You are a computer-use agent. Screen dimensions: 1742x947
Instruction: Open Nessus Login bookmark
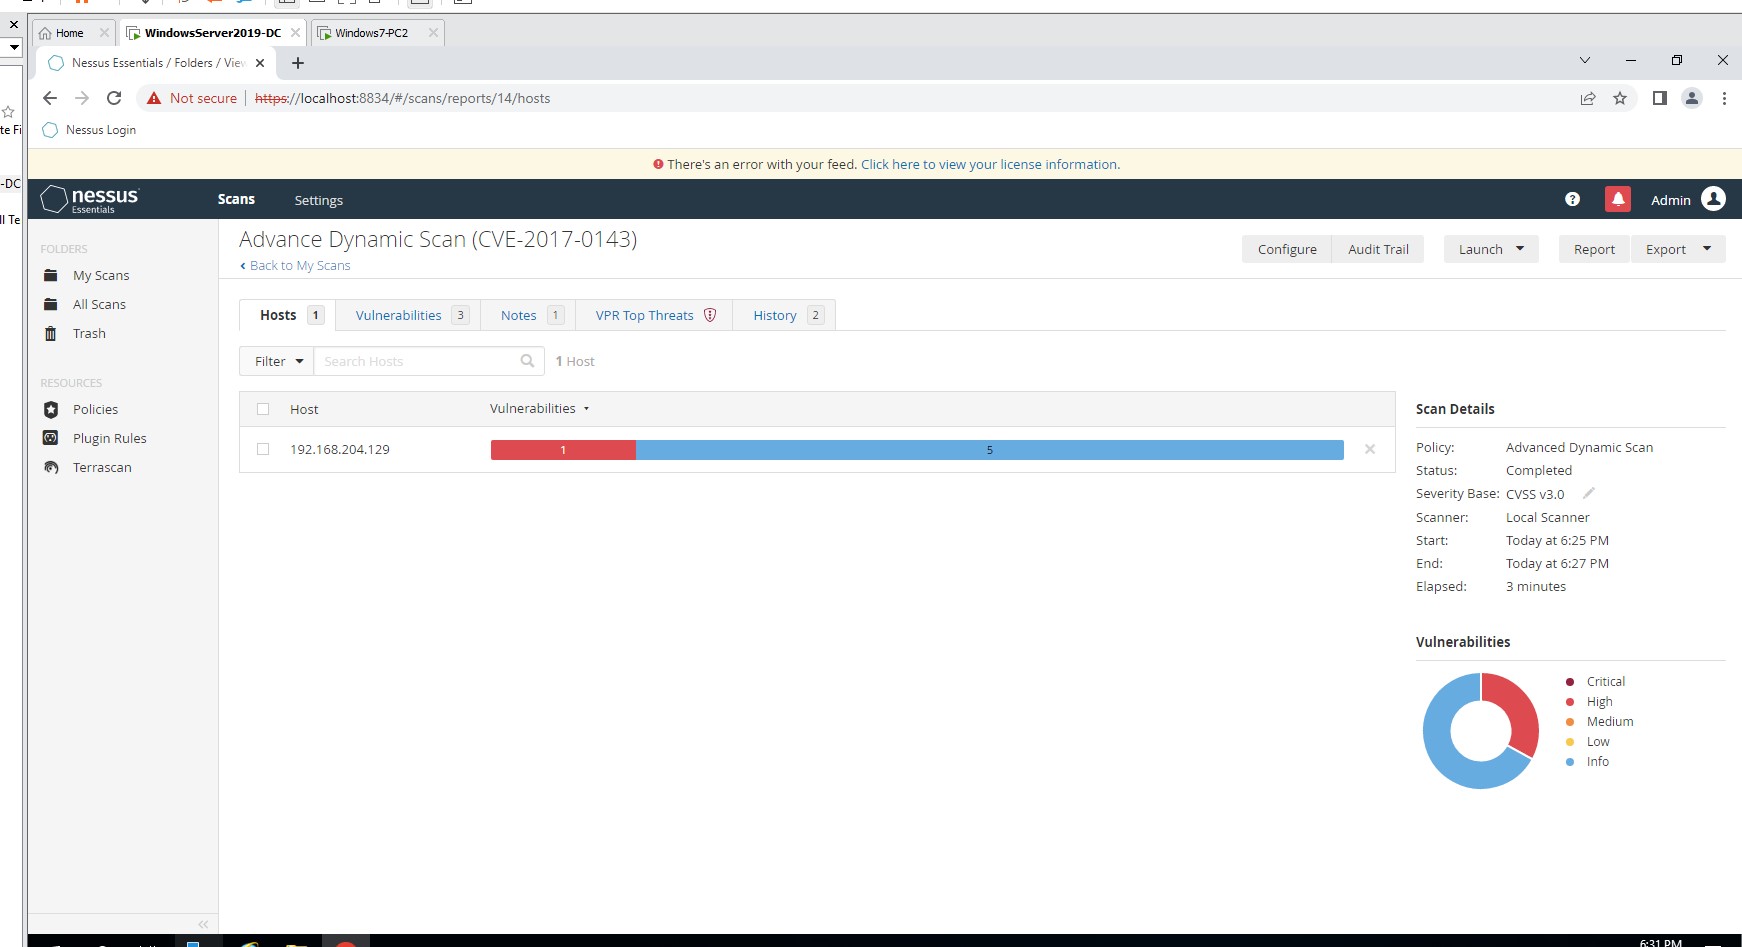click(90, 130)
